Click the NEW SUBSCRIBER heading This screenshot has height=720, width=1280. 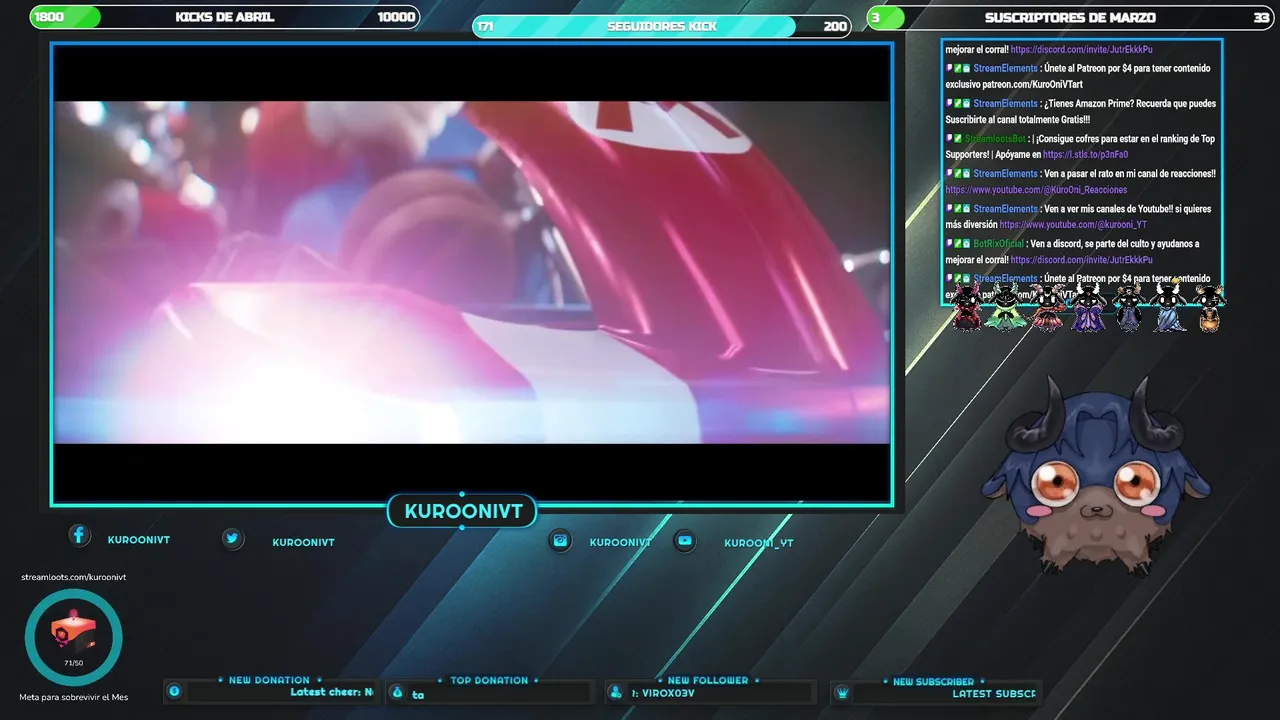[933, 681]
